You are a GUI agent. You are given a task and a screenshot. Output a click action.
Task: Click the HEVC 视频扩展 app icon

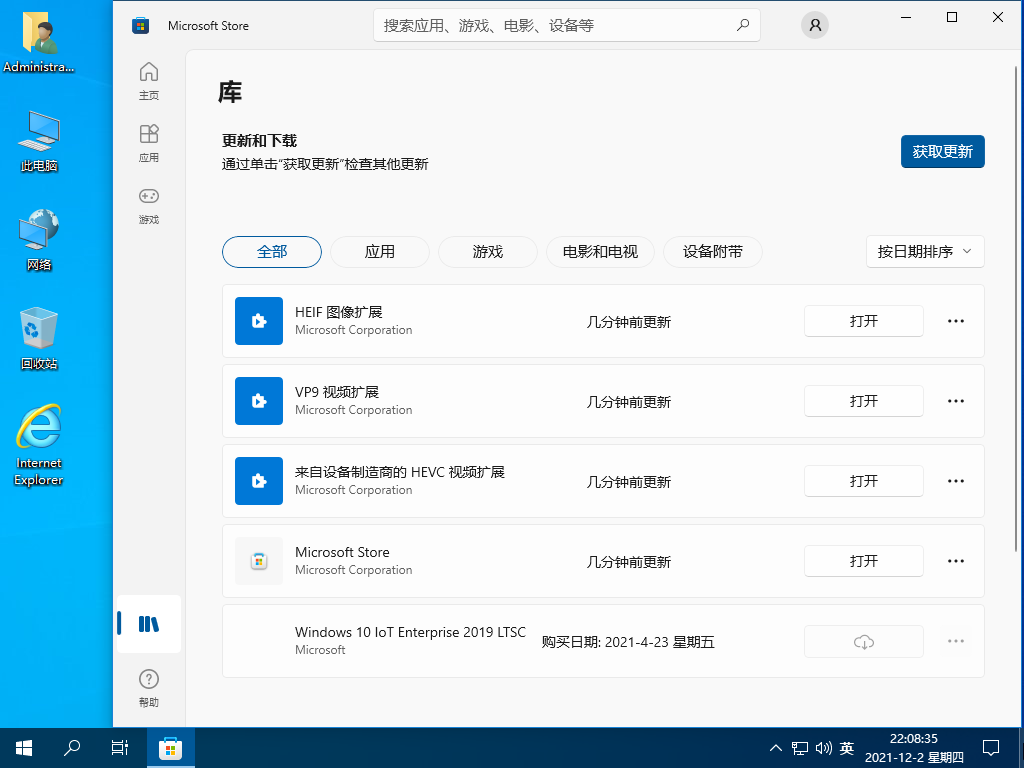coord(259,481)
